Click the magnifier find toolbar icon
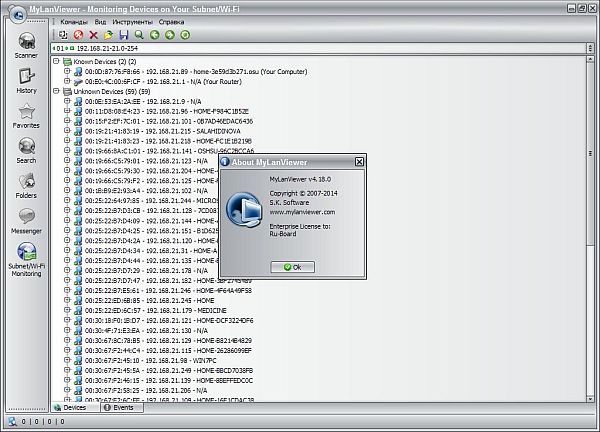600x432 pixels. (139, 34)
